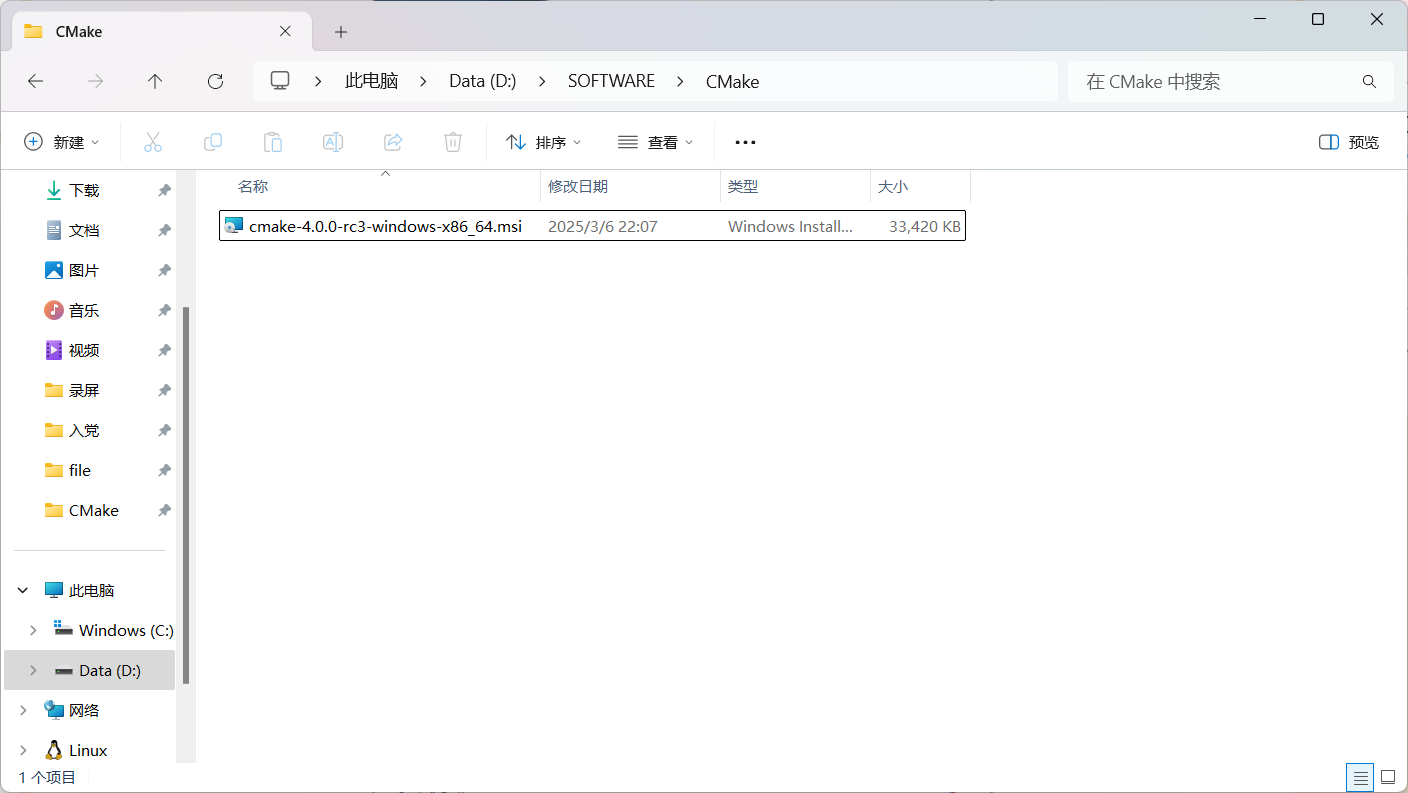
Task: Select 网络 in navigation pane
Action: pos(72,710)
